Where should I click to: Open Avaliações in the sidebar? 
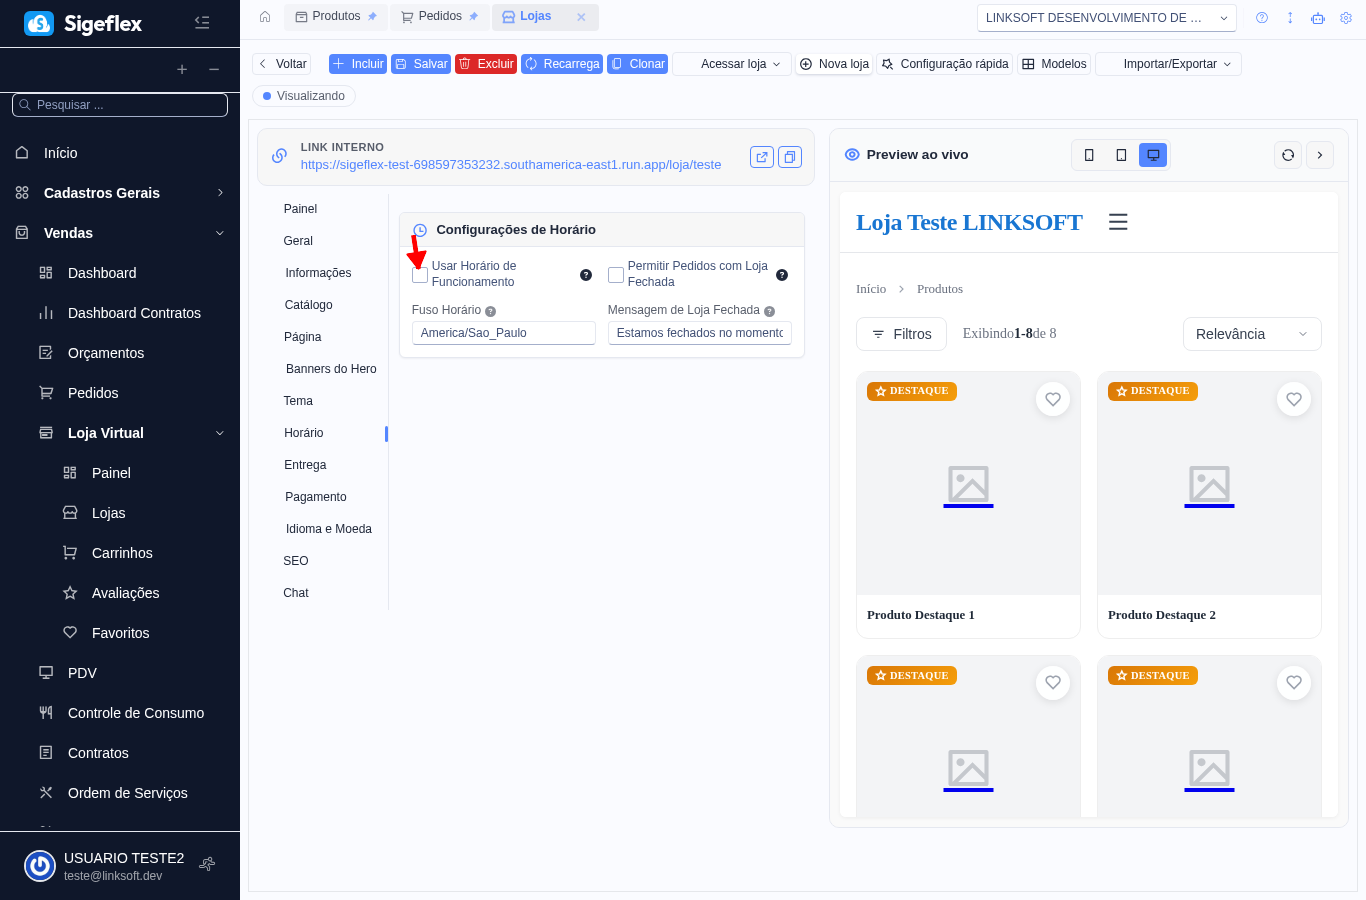tap(125, 593)
